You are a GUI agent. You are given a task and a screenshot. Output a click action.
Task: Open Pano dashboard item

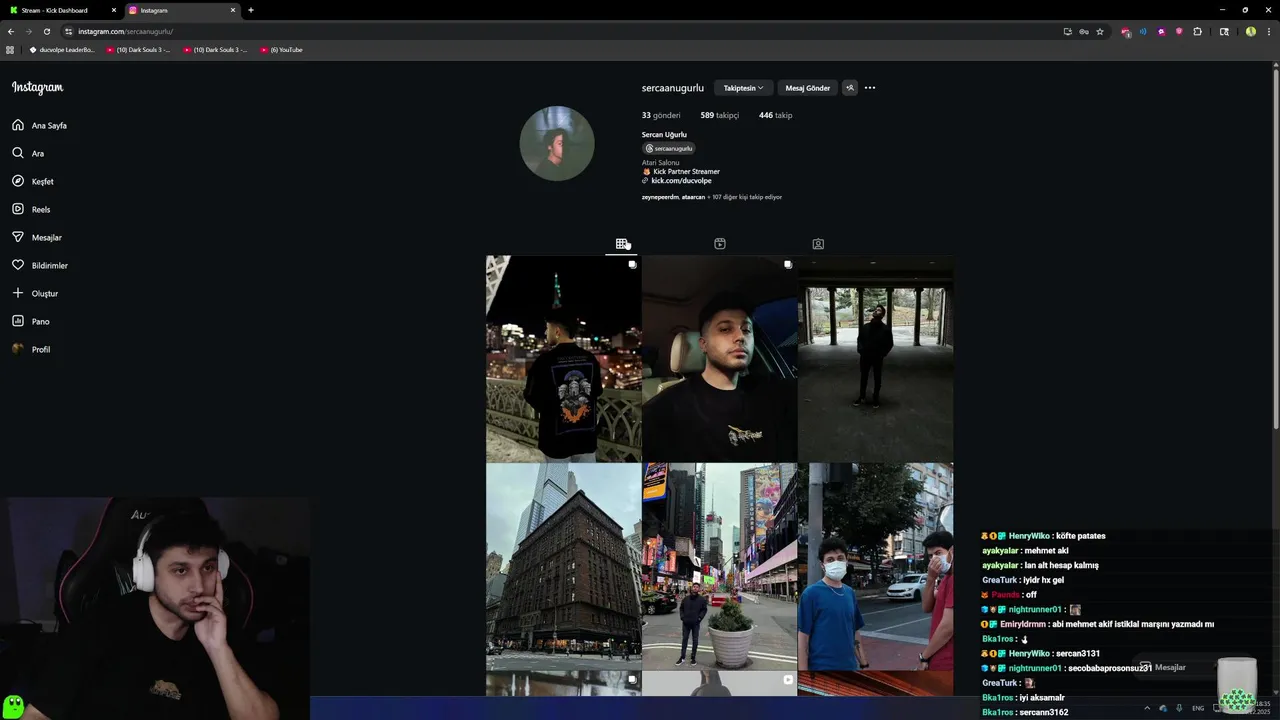pos(31,322)
